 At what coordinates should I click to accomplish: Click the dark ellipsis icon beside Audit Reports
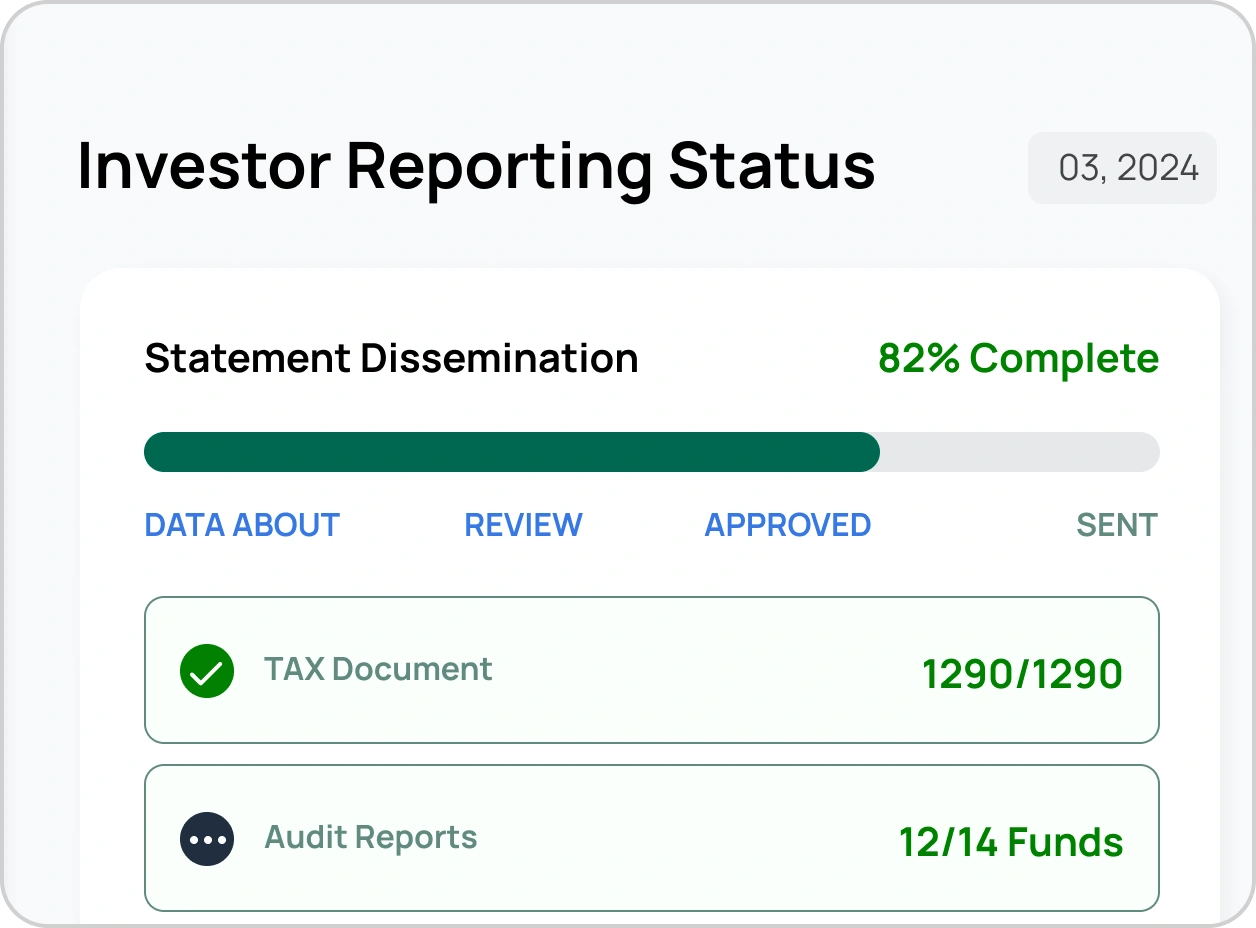pyautogui.click(x=207, y=839)
